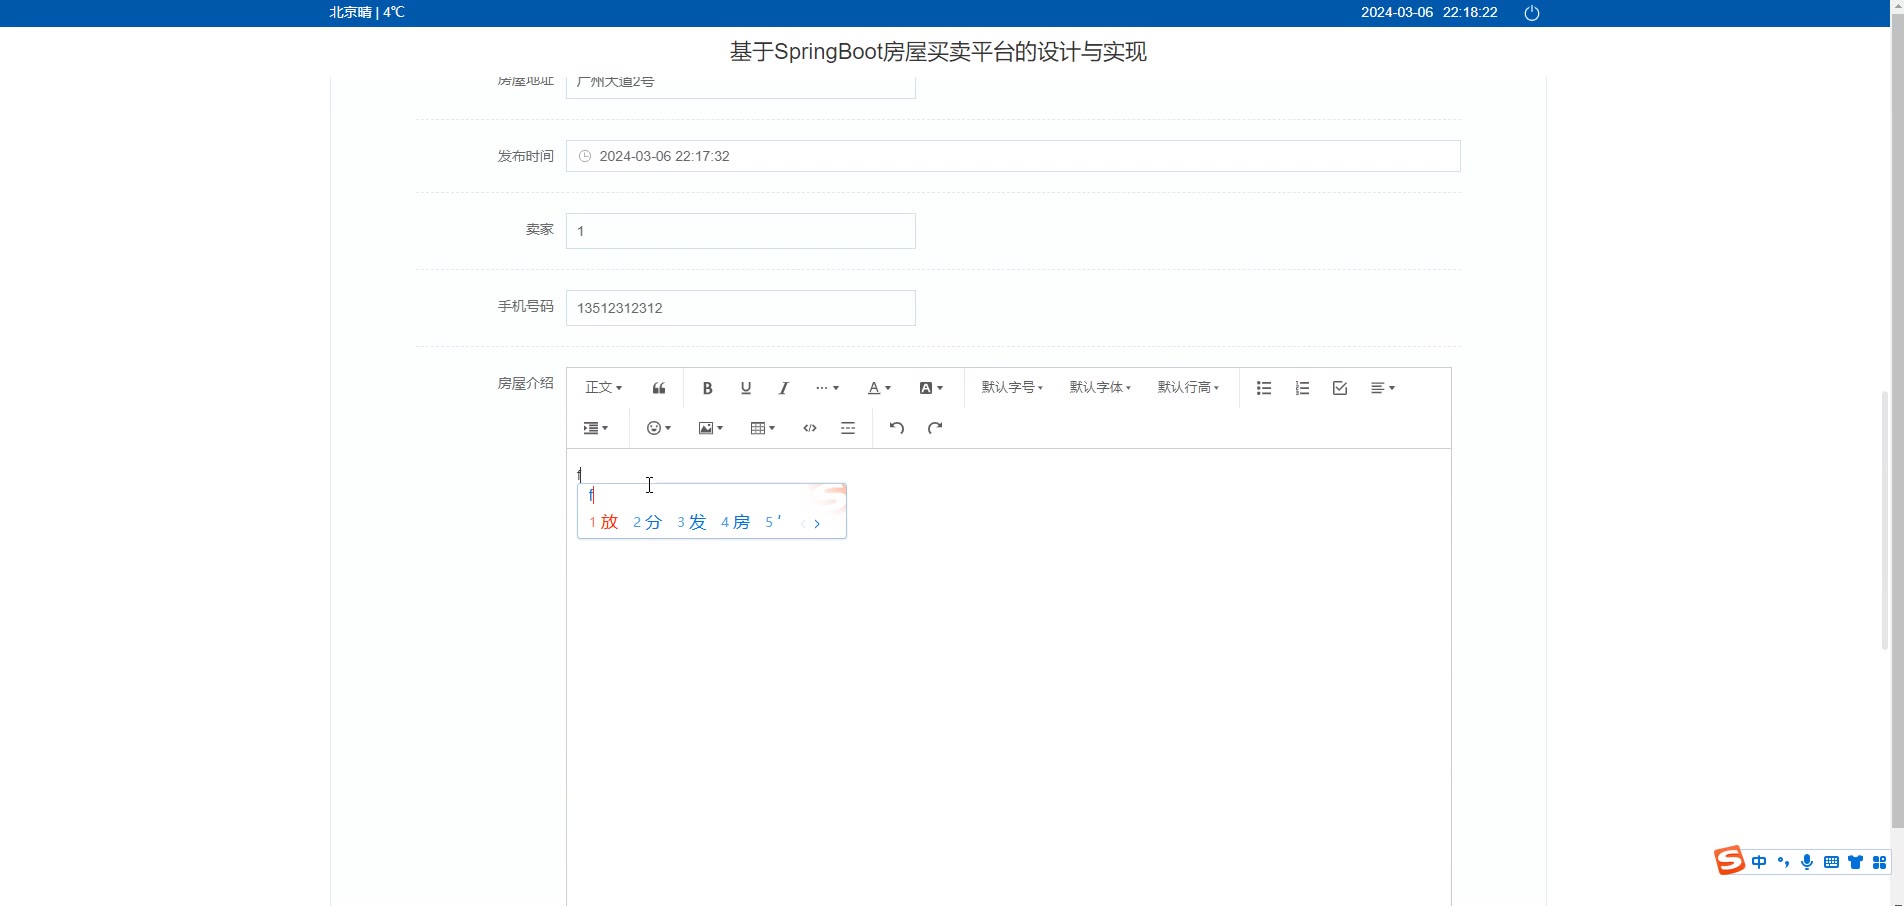Screen dimensions: 1904x906
Task: Insert a todo checkbox list
Action: [1340, 388]
